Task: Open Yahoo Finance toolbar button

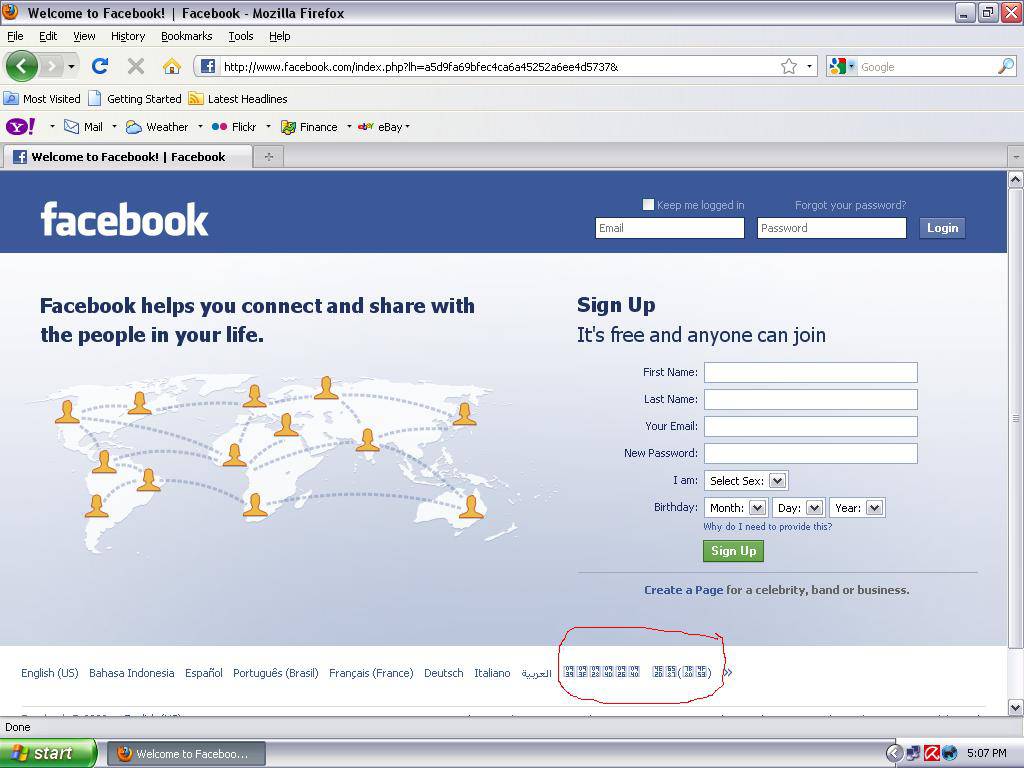Action: point(309,127)
